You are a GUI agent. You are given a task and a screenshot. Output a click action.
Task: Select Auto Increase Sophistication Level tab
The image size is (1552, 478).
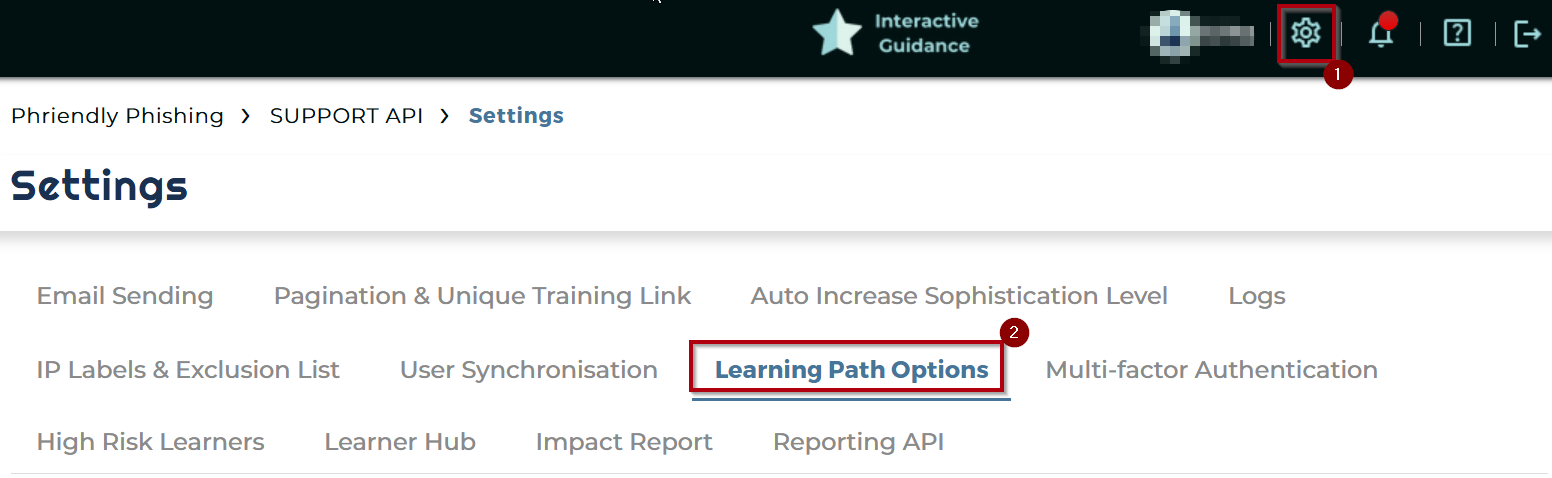pos(959,296)
